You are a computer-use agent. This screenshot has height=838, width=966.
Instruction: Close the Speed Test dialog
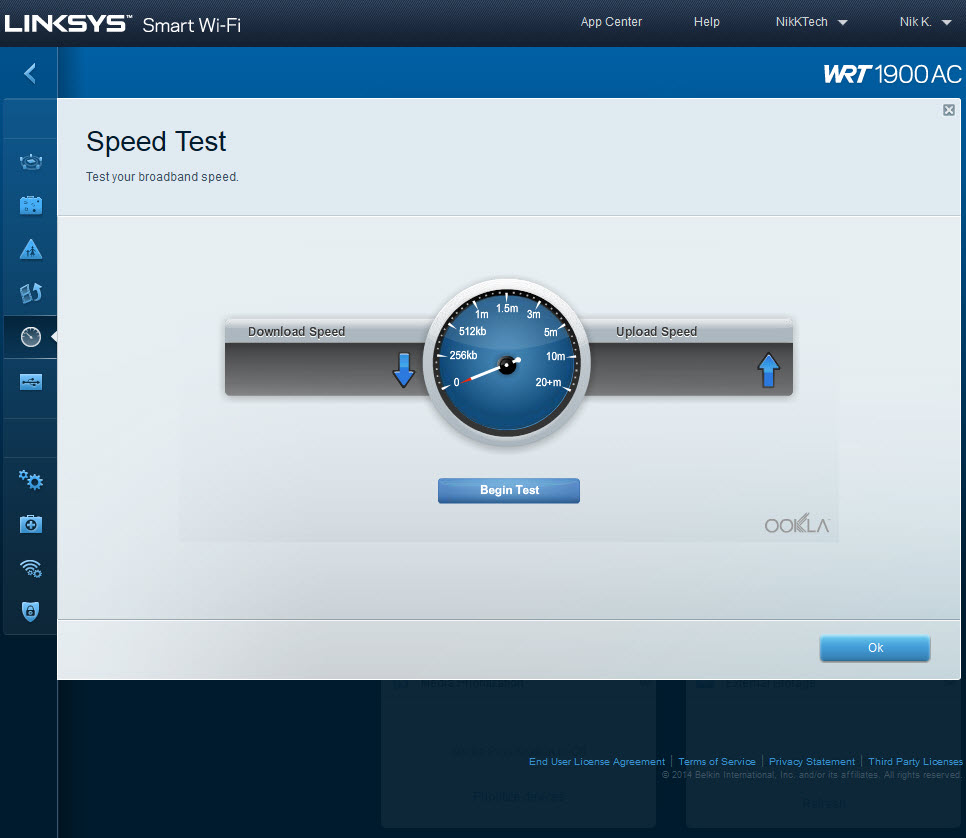coord(949,110)
